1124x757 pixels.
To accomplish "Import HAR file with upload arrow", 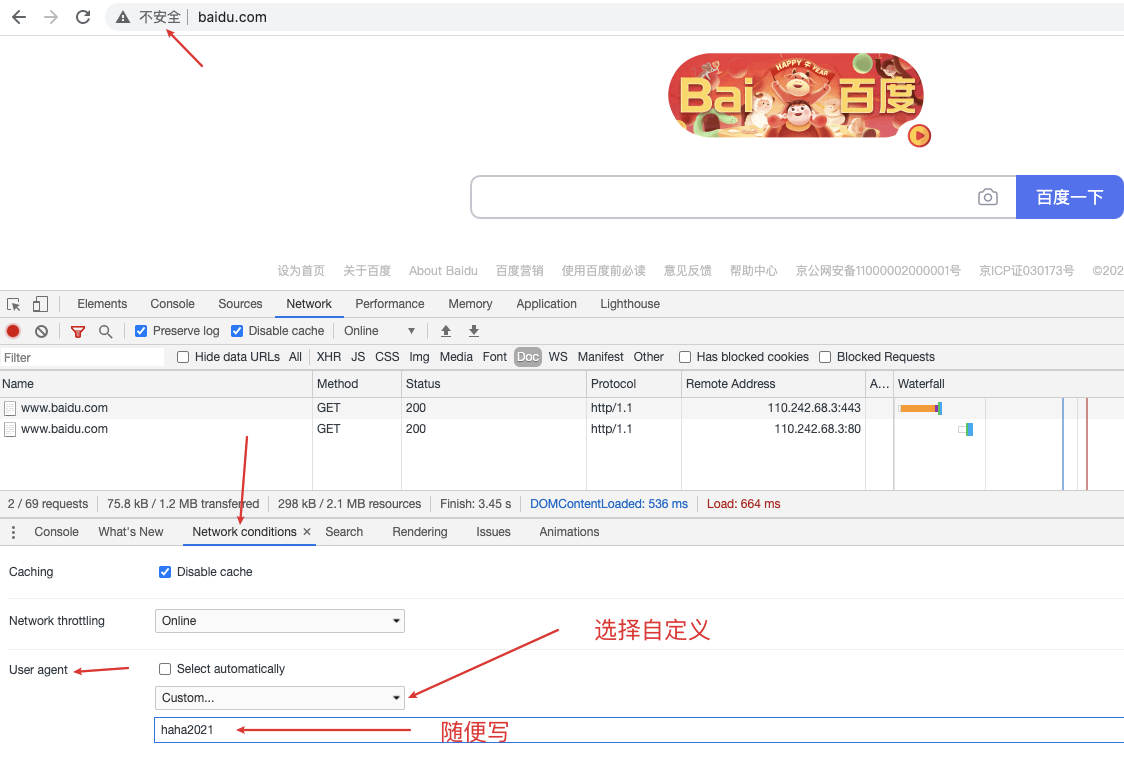I will point(446,331).
